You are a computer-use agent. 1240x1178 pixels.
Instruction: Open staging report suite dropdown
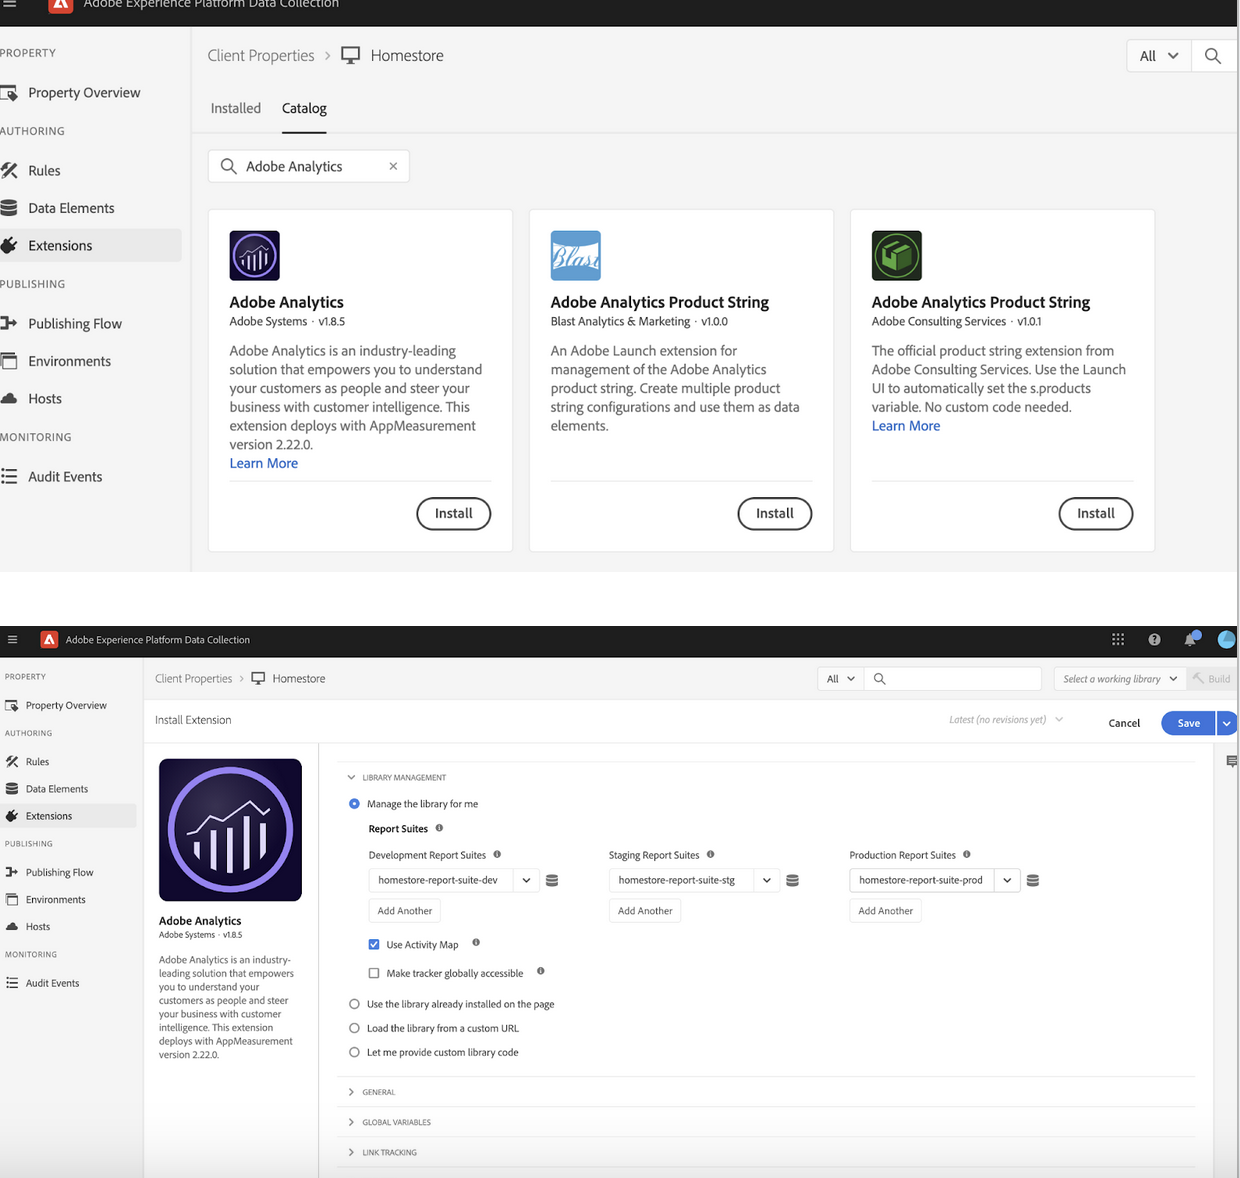767,881
